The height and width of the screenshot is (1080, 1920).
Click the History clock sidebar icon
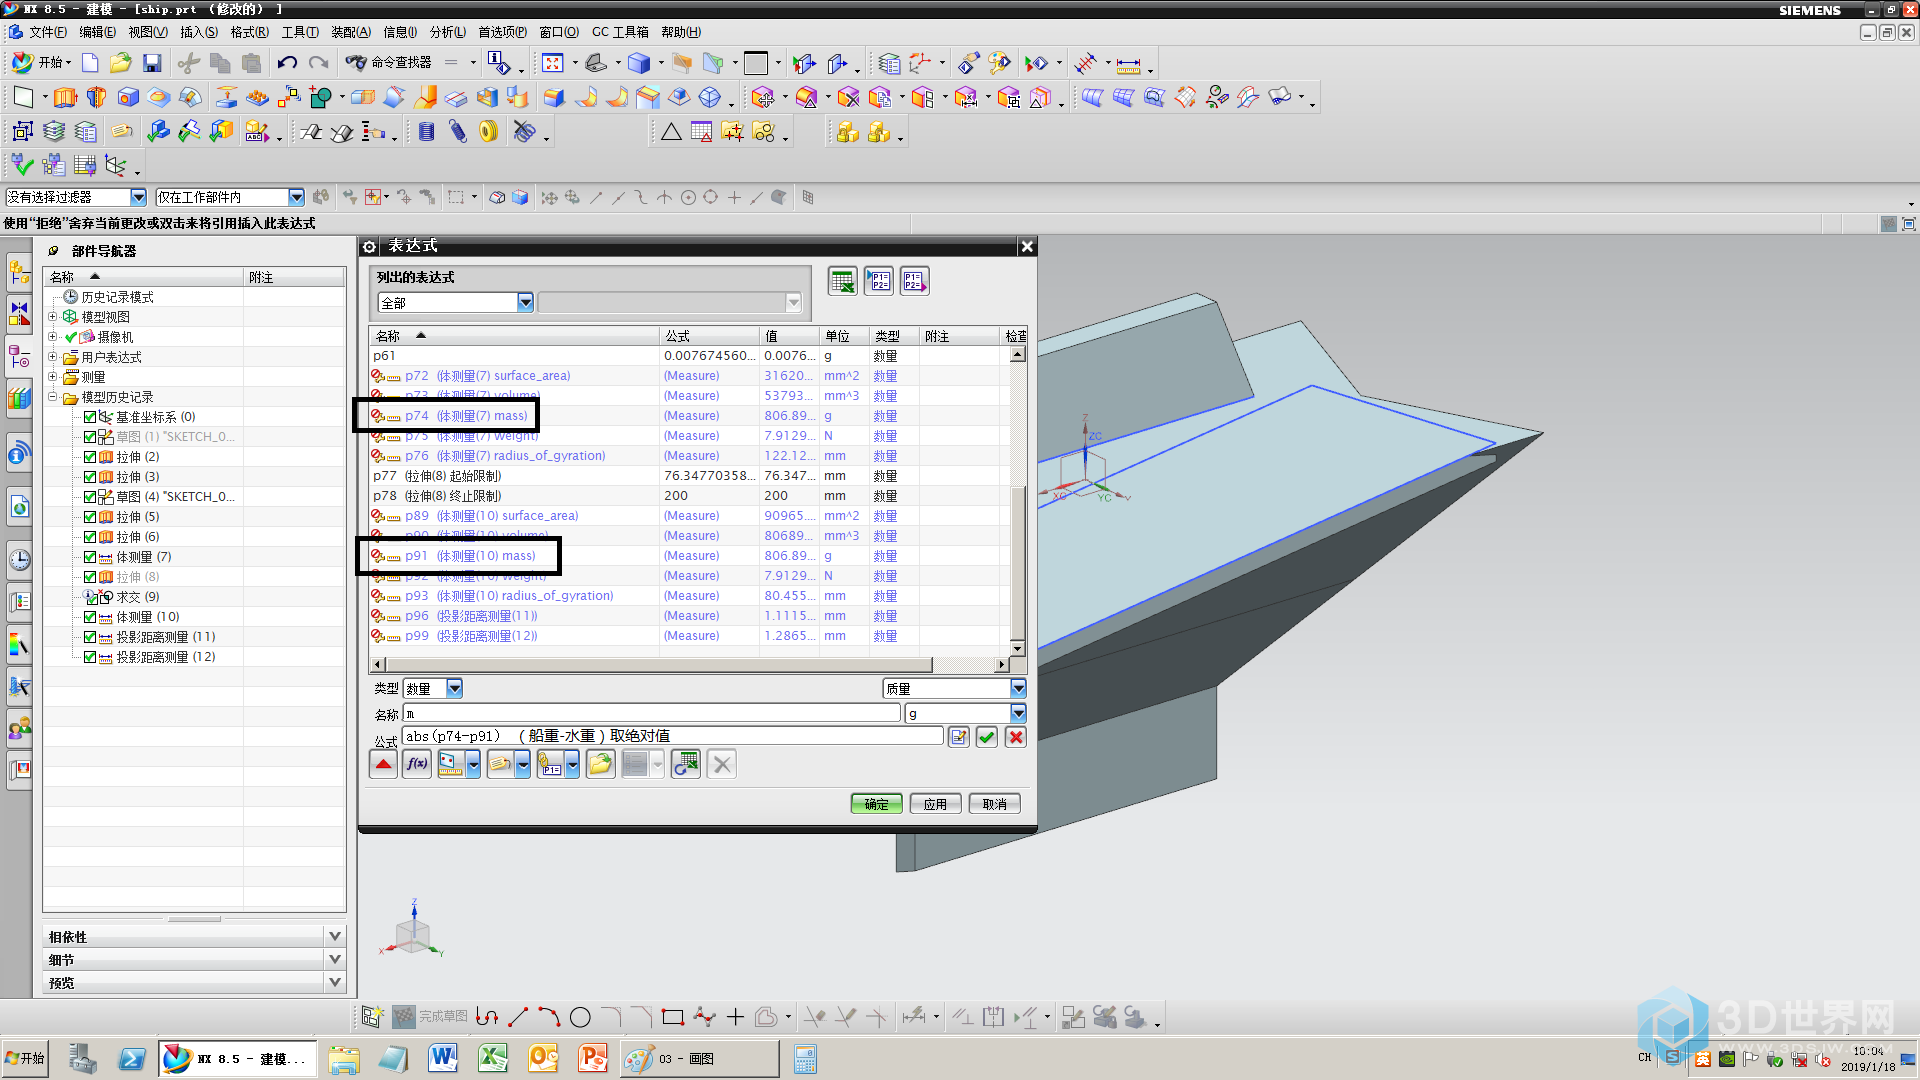click(19, 559)
